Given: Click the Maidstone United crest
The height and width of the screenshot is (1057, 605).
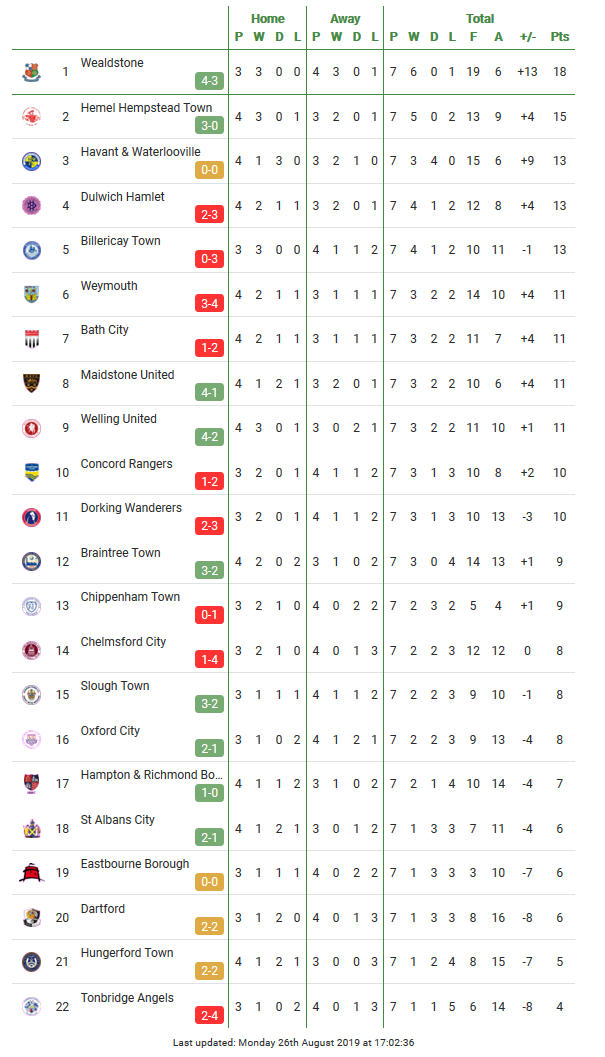Looking at the screenshot, I should pos(31,383).
